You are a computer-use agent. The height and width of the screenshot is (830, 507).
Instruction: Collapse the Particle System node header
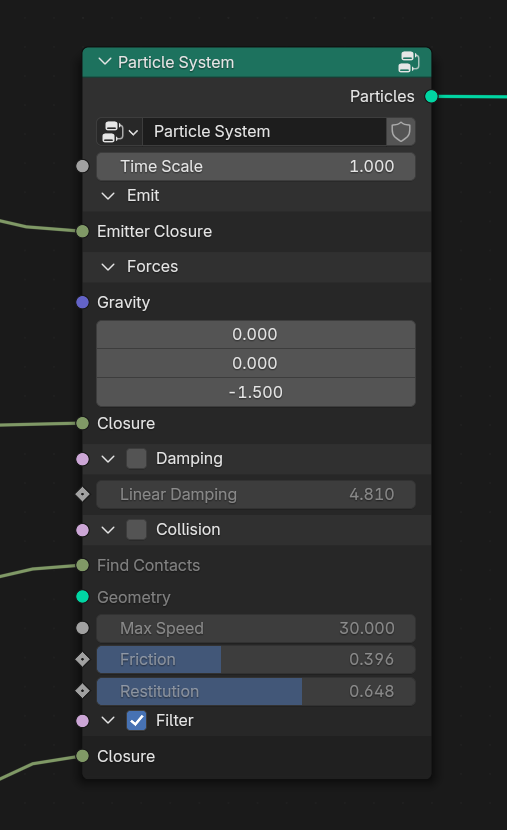[105, 62]
